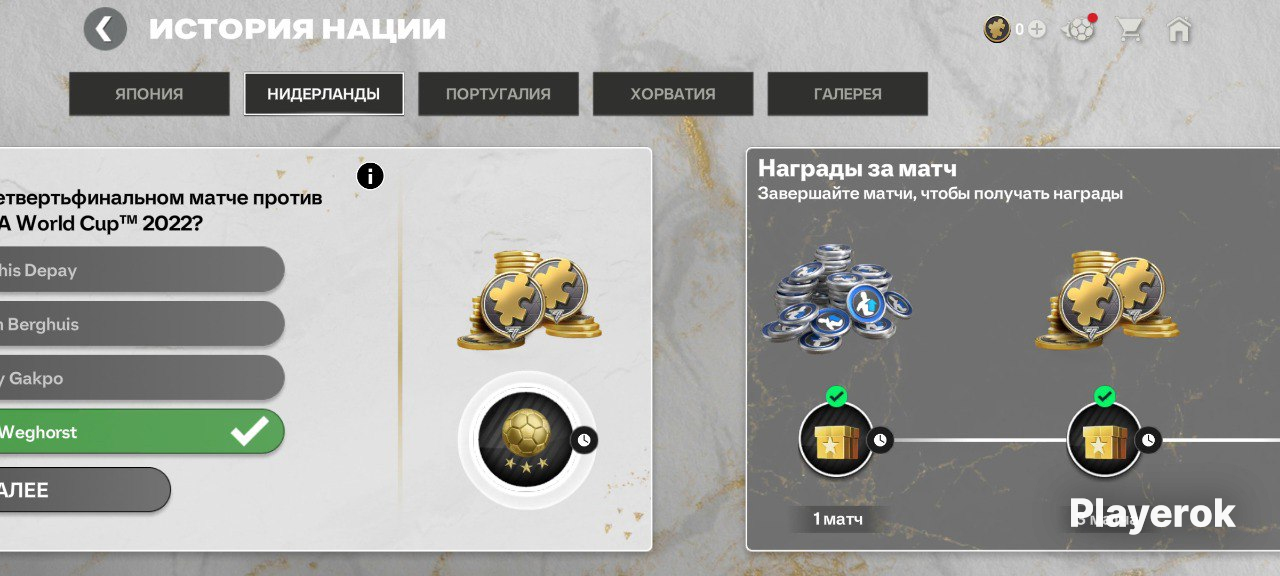Screen dimensions: 1280x576
Task: Click the clock icon beside golden ball badge
Action: point(585,439)
